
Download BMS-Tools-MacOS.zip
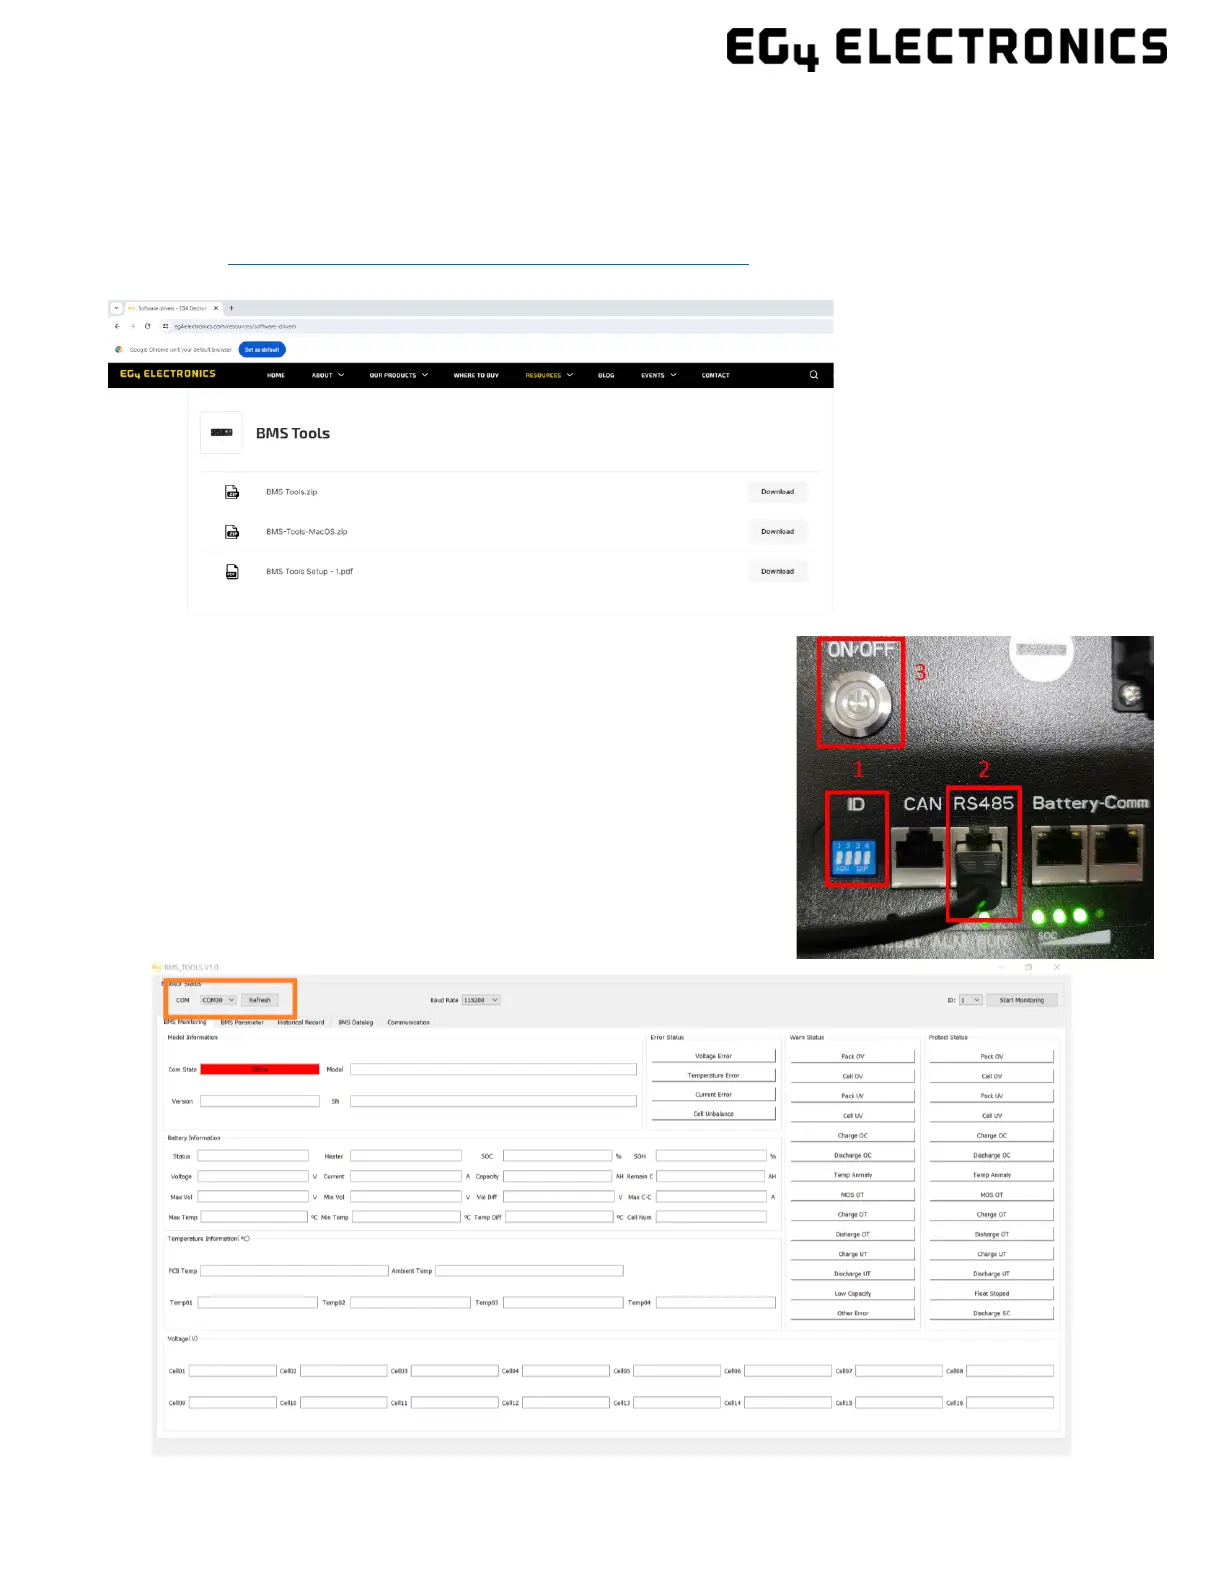[x=777, y=532]
